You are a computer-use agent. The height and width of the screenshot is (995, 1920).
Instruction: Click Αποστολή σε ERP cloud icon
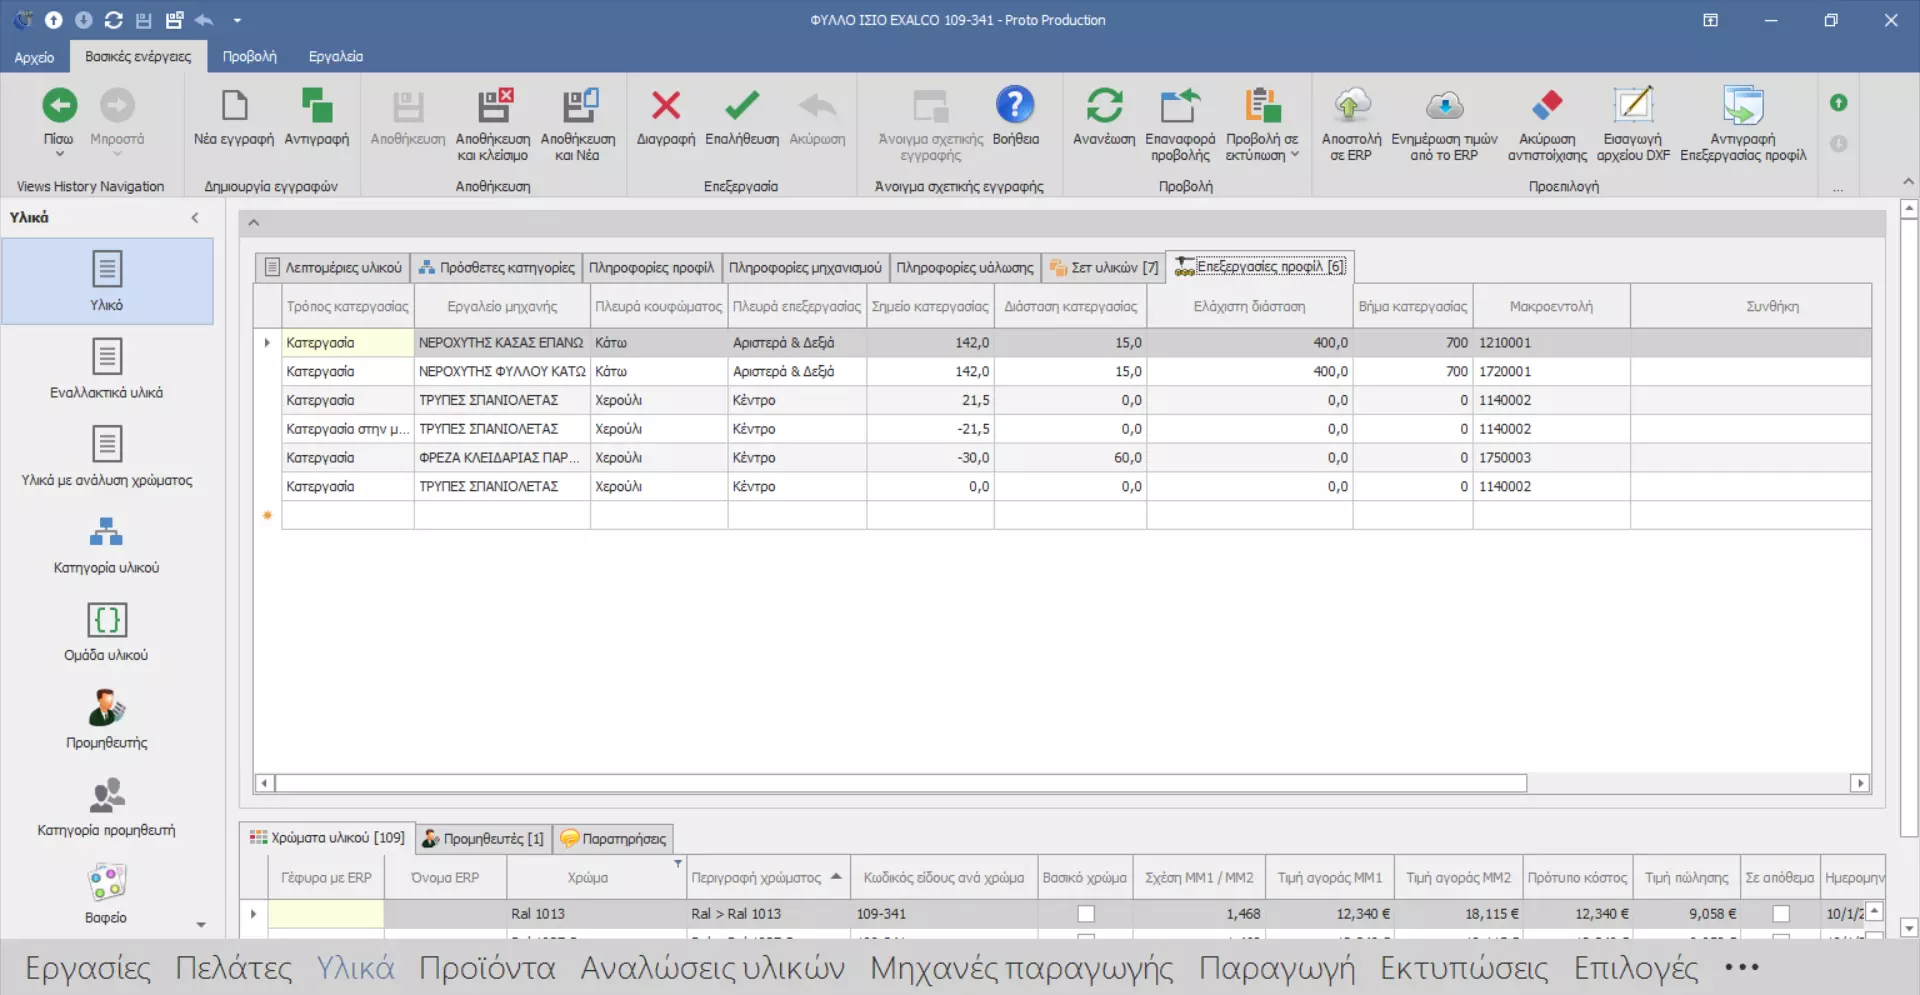(1351, 106)
